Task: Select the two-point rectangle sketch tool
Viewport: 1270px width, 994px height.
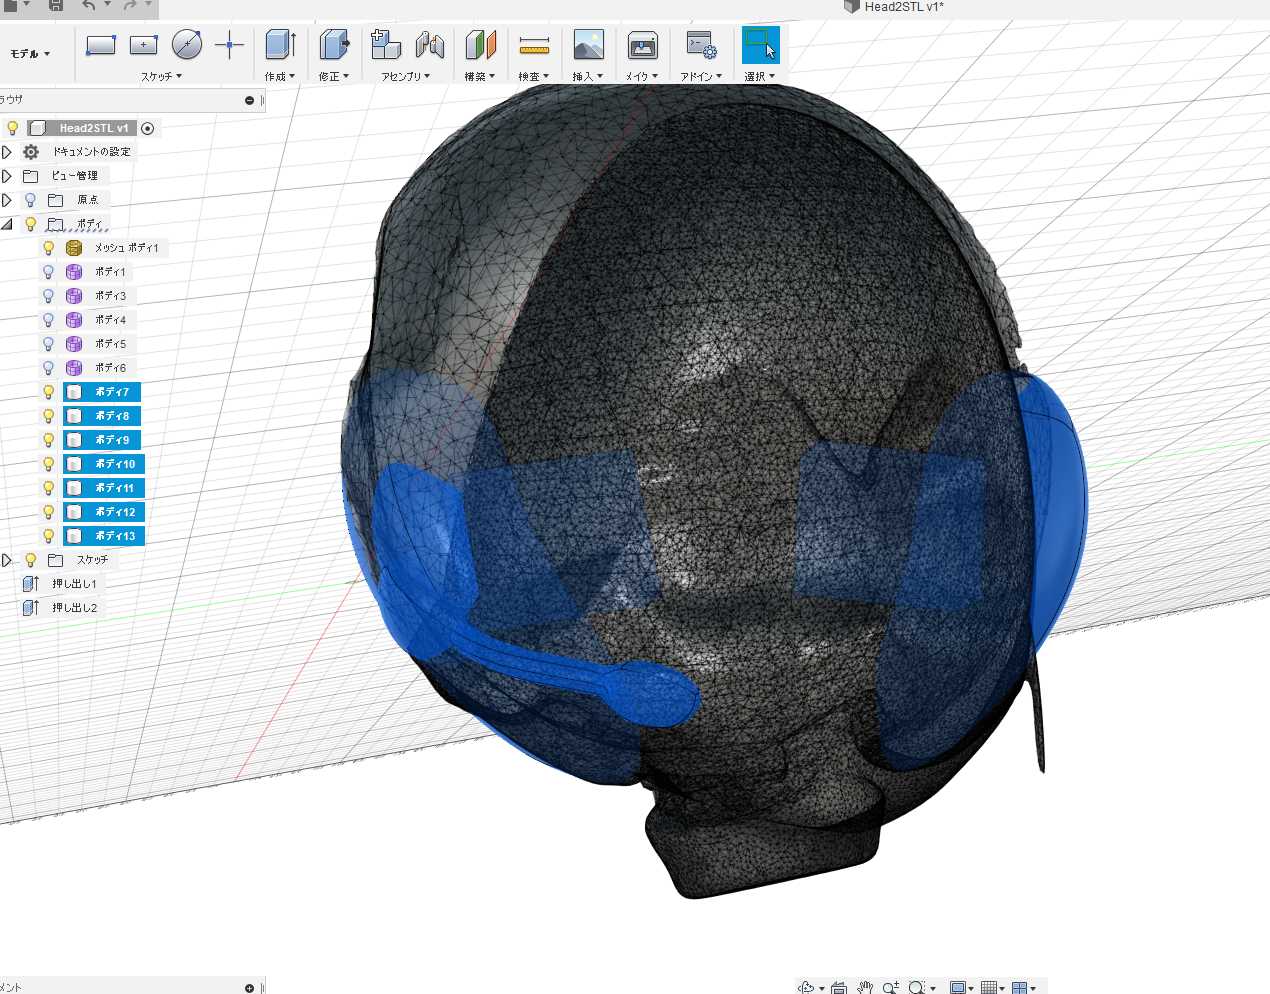Action: pyautogui.click(x=100, y=45)
